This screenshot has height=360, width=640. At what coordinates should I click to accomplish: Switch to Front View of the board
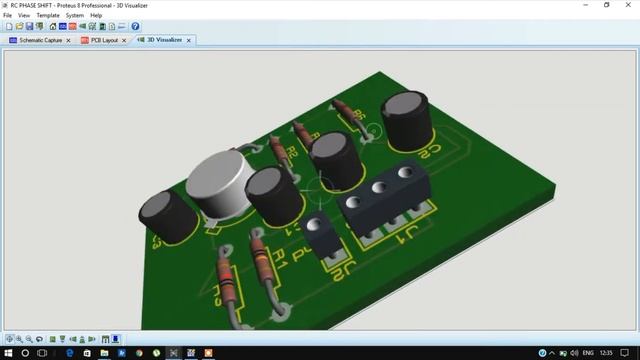(x=62, y=339)
